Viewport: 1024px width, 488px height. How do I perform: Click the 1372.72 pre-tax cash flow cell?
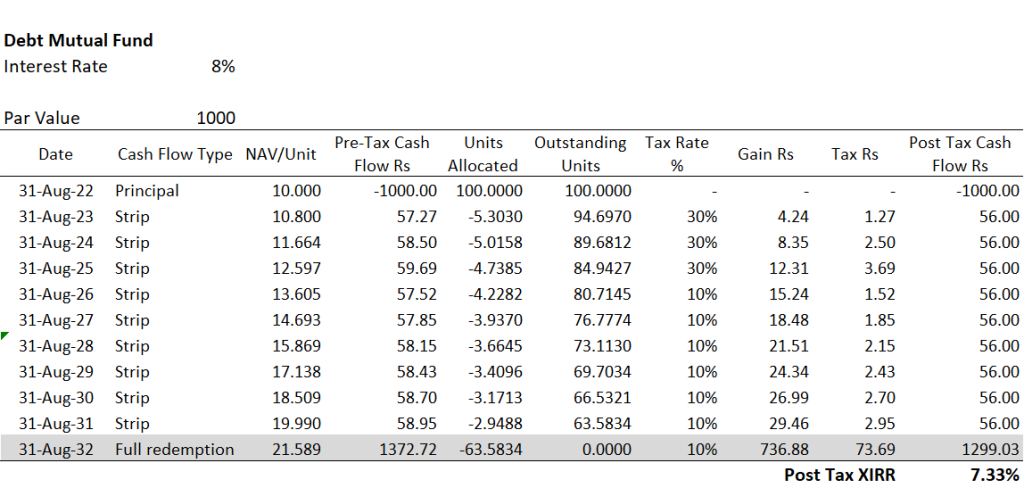[407, 449]
